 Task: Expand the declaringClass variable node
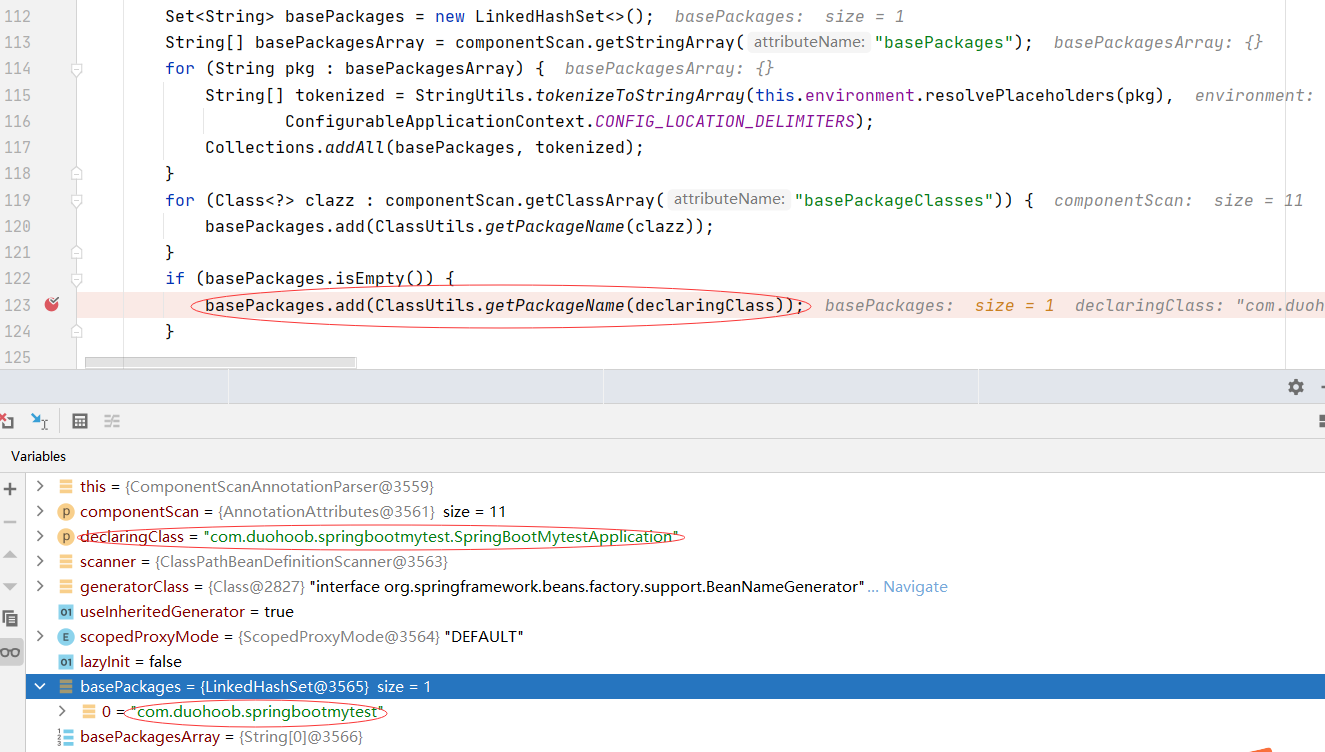[x=40, y=537]
